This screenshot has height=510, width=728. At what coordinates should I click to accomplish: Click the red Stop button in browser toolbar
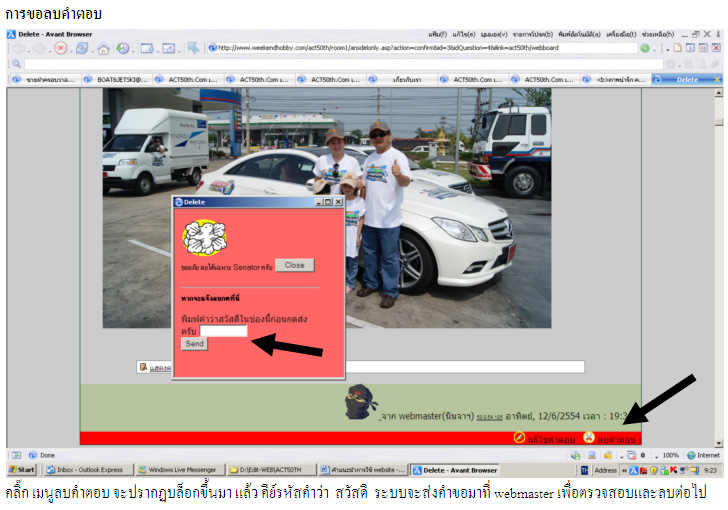61,48
